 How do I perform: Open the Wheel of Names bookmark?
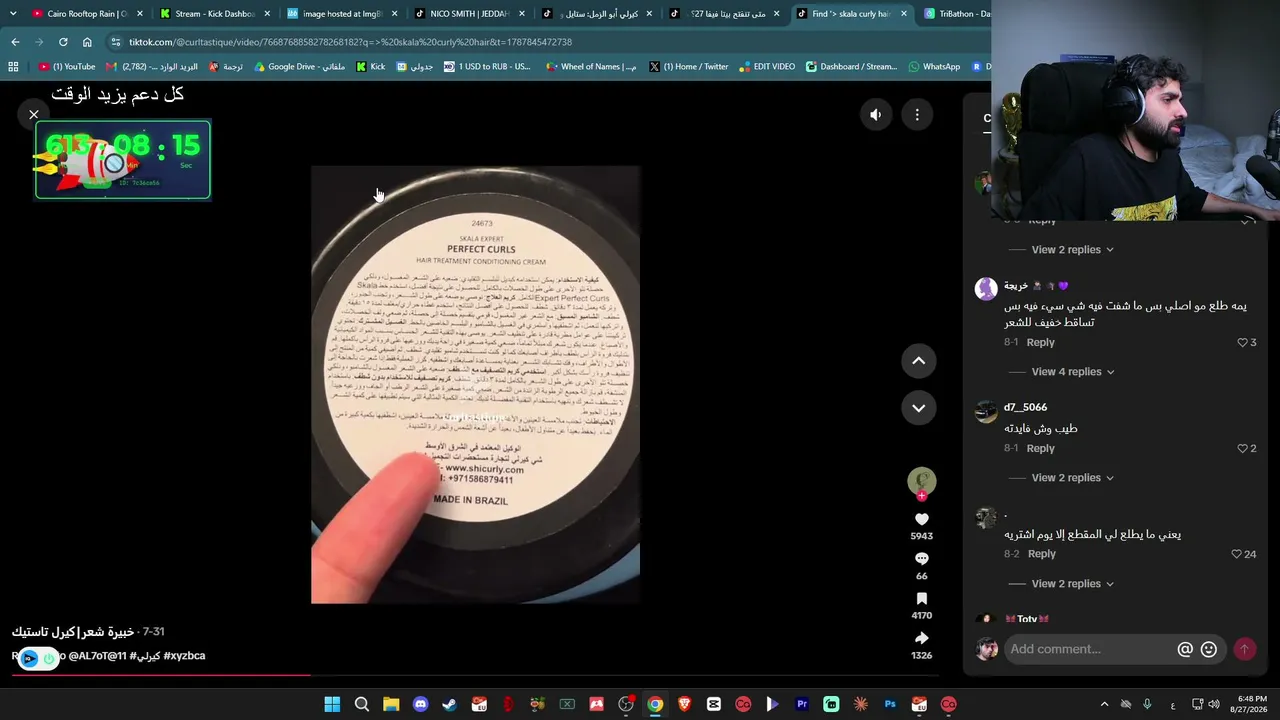(x=591, y=67)
